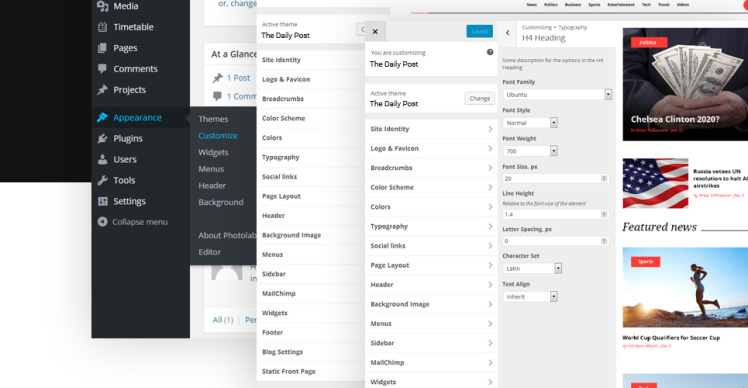Expand the Character Set Latin dropdown
Viewport: 748px width, 388px height.
click(x=532, y=268)
